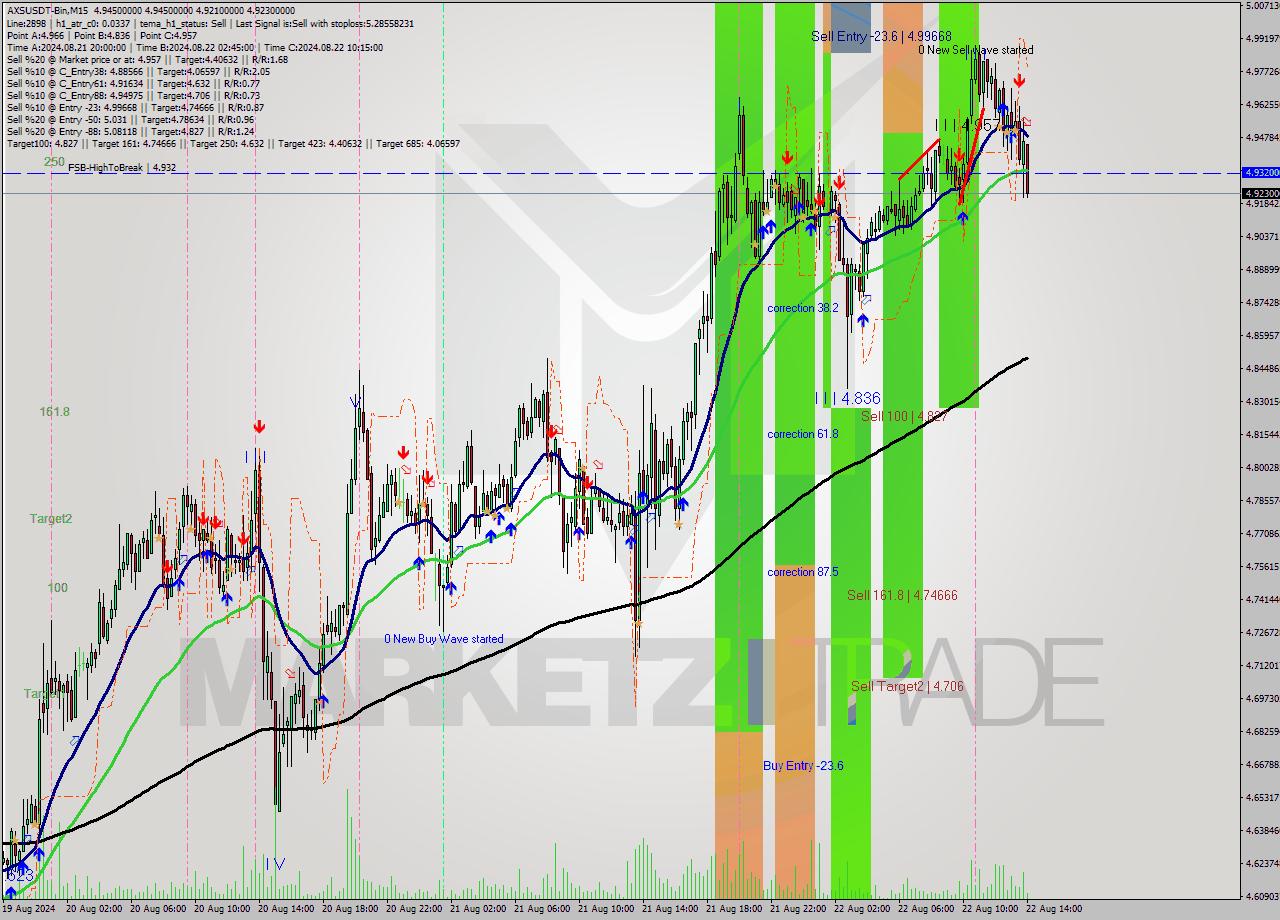Select the 'FSB-HighToBreak | 4.932' line label
Screen dimensions: 1280x920
(x=122, y=168)
